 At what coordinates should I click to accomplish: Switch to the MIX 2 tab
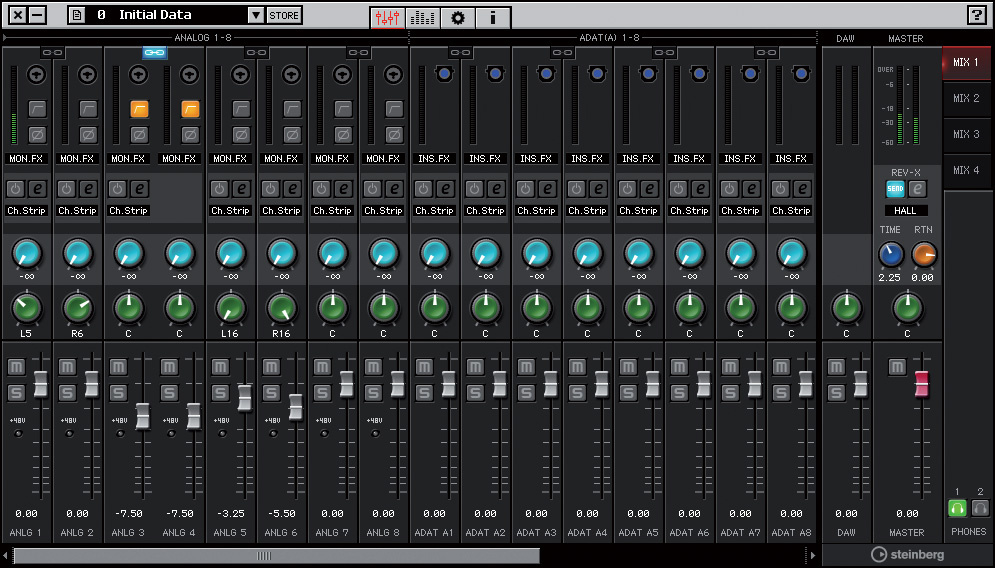tap(966, 98)
